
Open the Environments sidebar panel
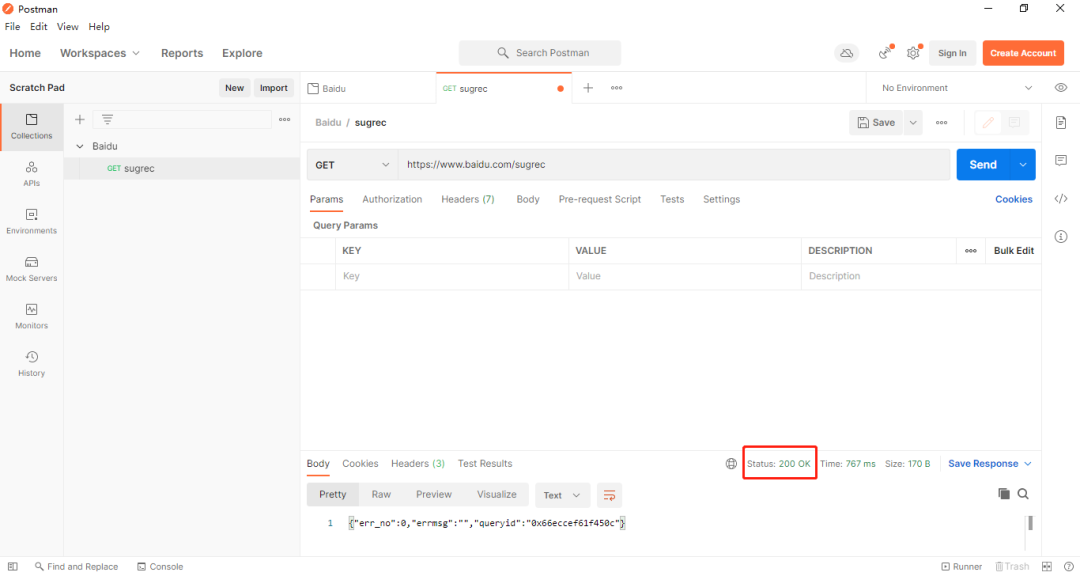tap(32, 222)
